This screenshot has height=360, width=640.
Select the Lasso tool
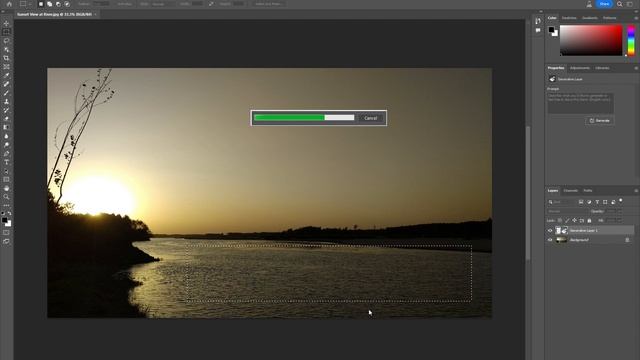tap(6, 41)
